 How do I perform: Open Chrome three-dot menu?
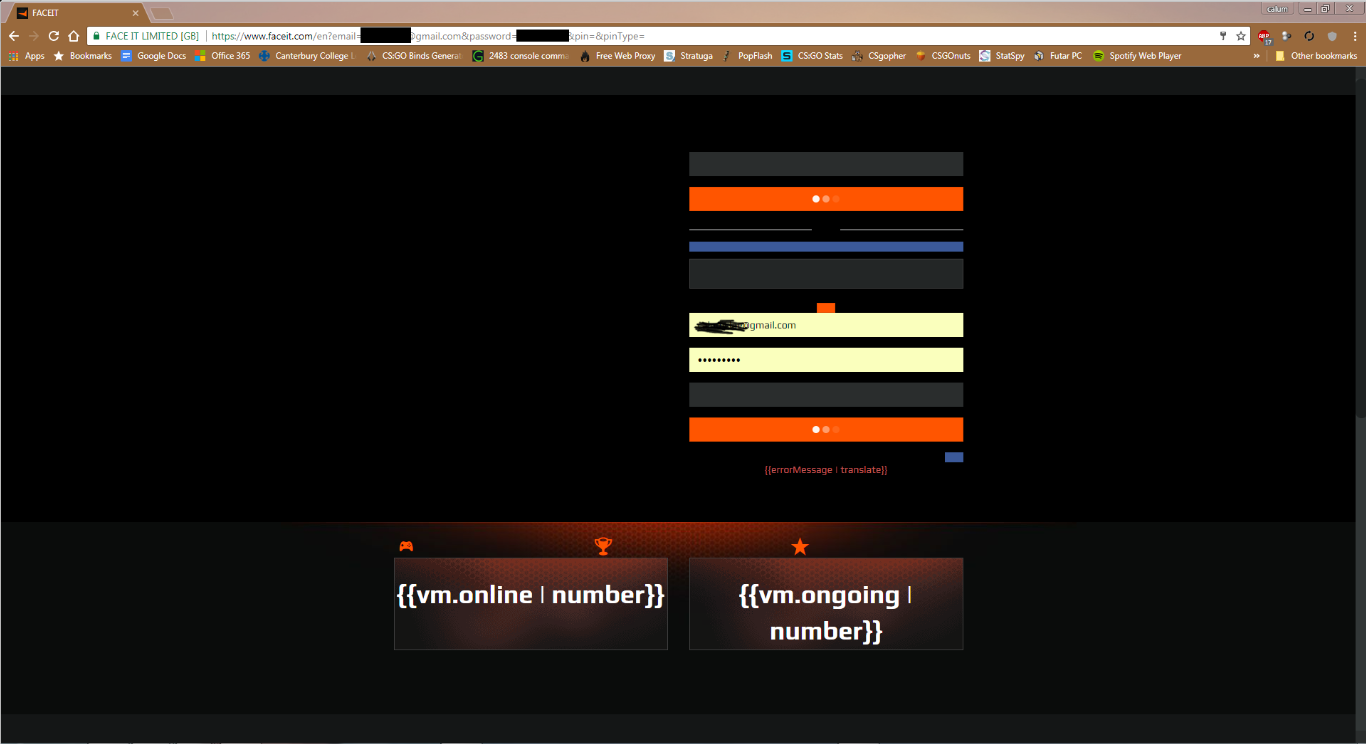[x=1354, y=36]
